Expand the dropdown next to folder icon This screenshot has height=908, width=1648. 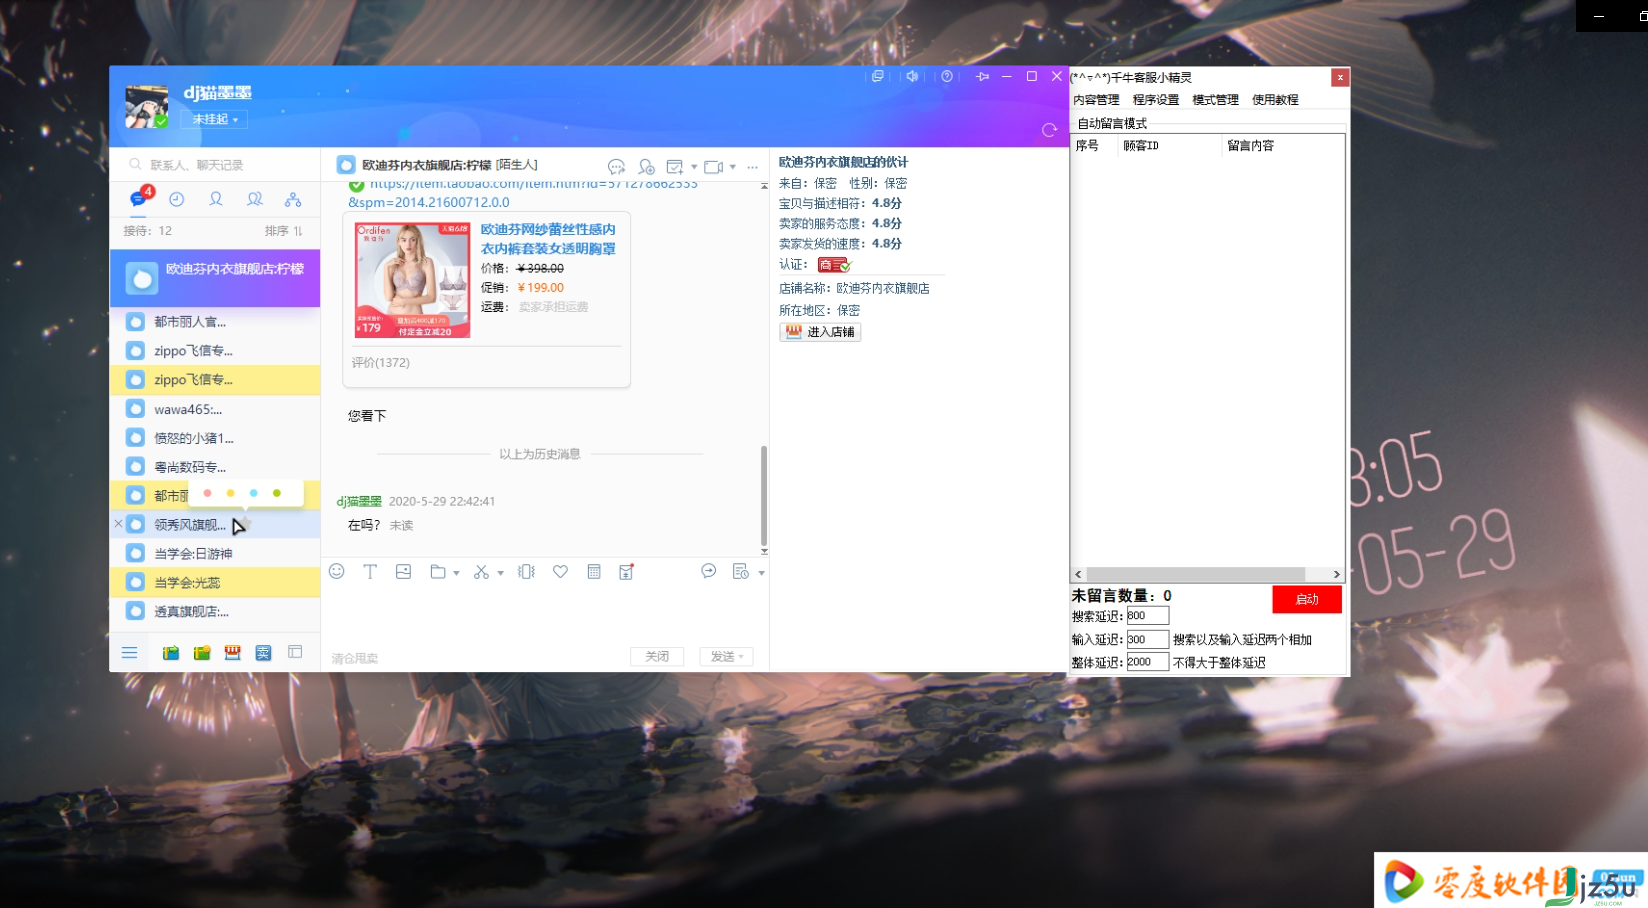tap(456, 573)
